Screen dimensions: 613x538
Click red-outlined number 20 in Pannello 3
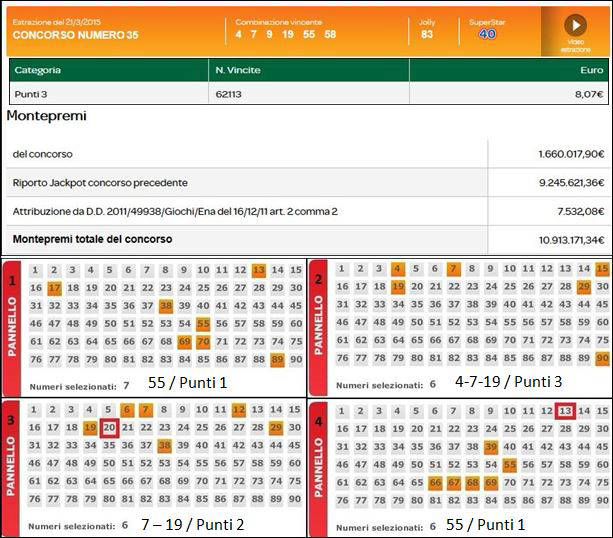pyautogui.click(x=109, y=428)
